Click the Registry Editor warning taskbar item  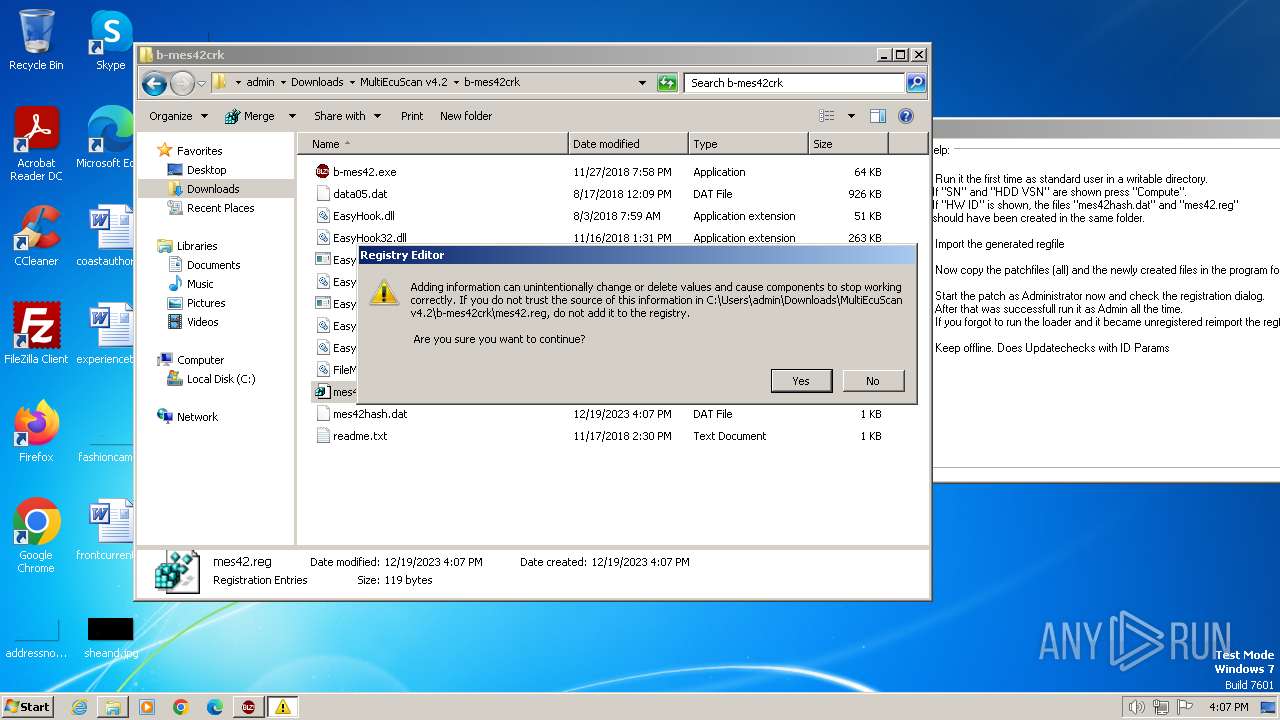[x=283, y=707]
